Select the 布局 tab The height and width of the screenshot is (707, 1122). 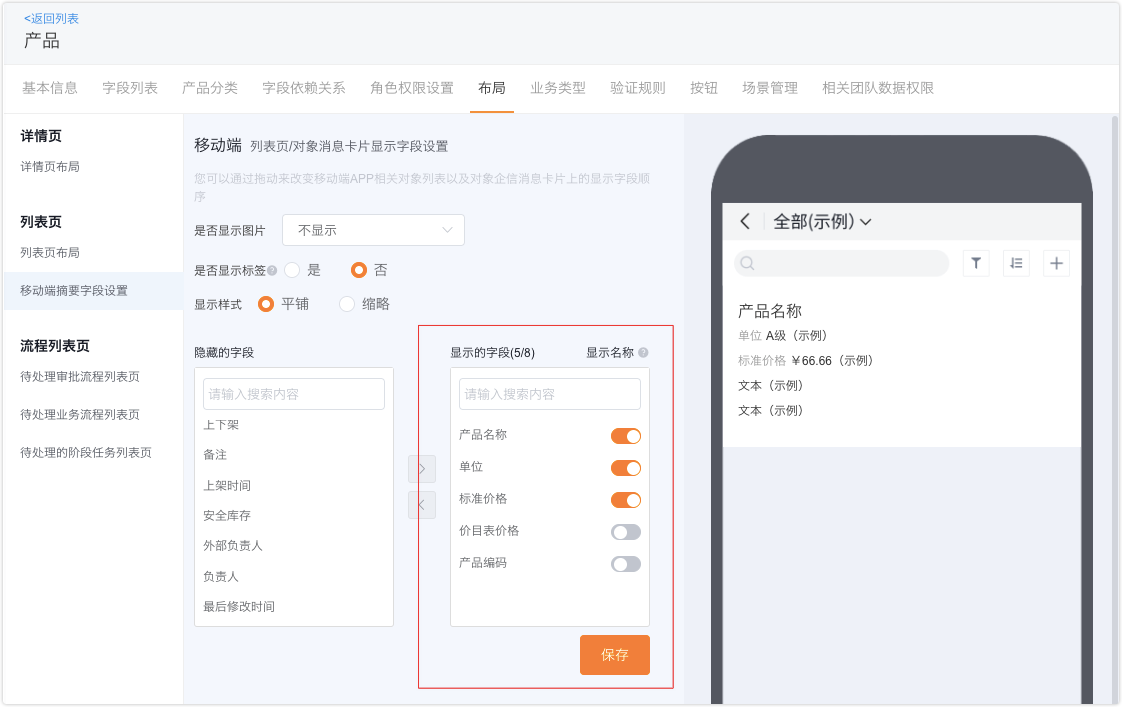(x=492, y=88)
